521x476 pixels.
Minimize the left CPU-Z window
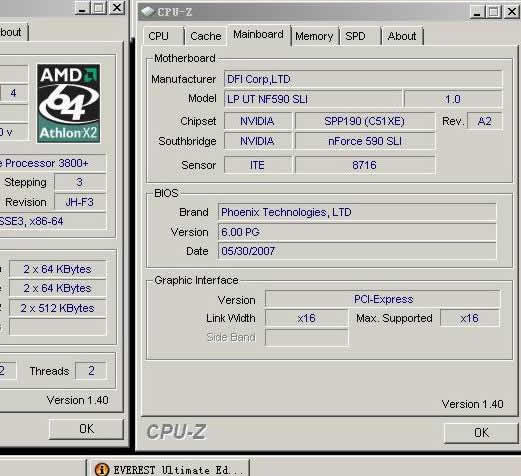point(82,7)
